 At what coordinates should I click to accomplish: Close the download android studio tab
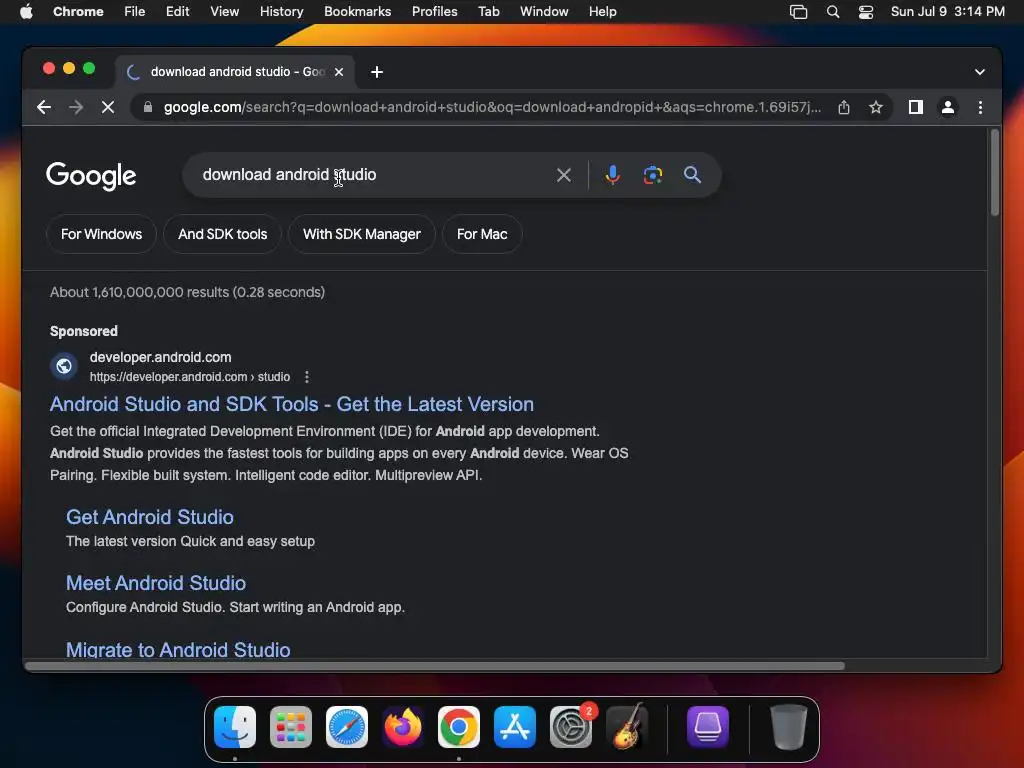pos(339,72)
